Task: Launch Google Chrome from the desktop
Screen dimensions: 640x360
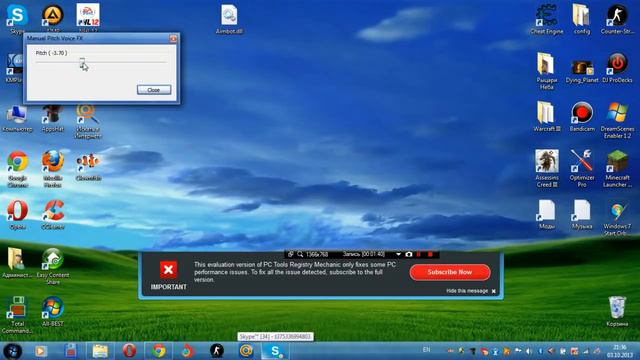Action: [17, 169]
